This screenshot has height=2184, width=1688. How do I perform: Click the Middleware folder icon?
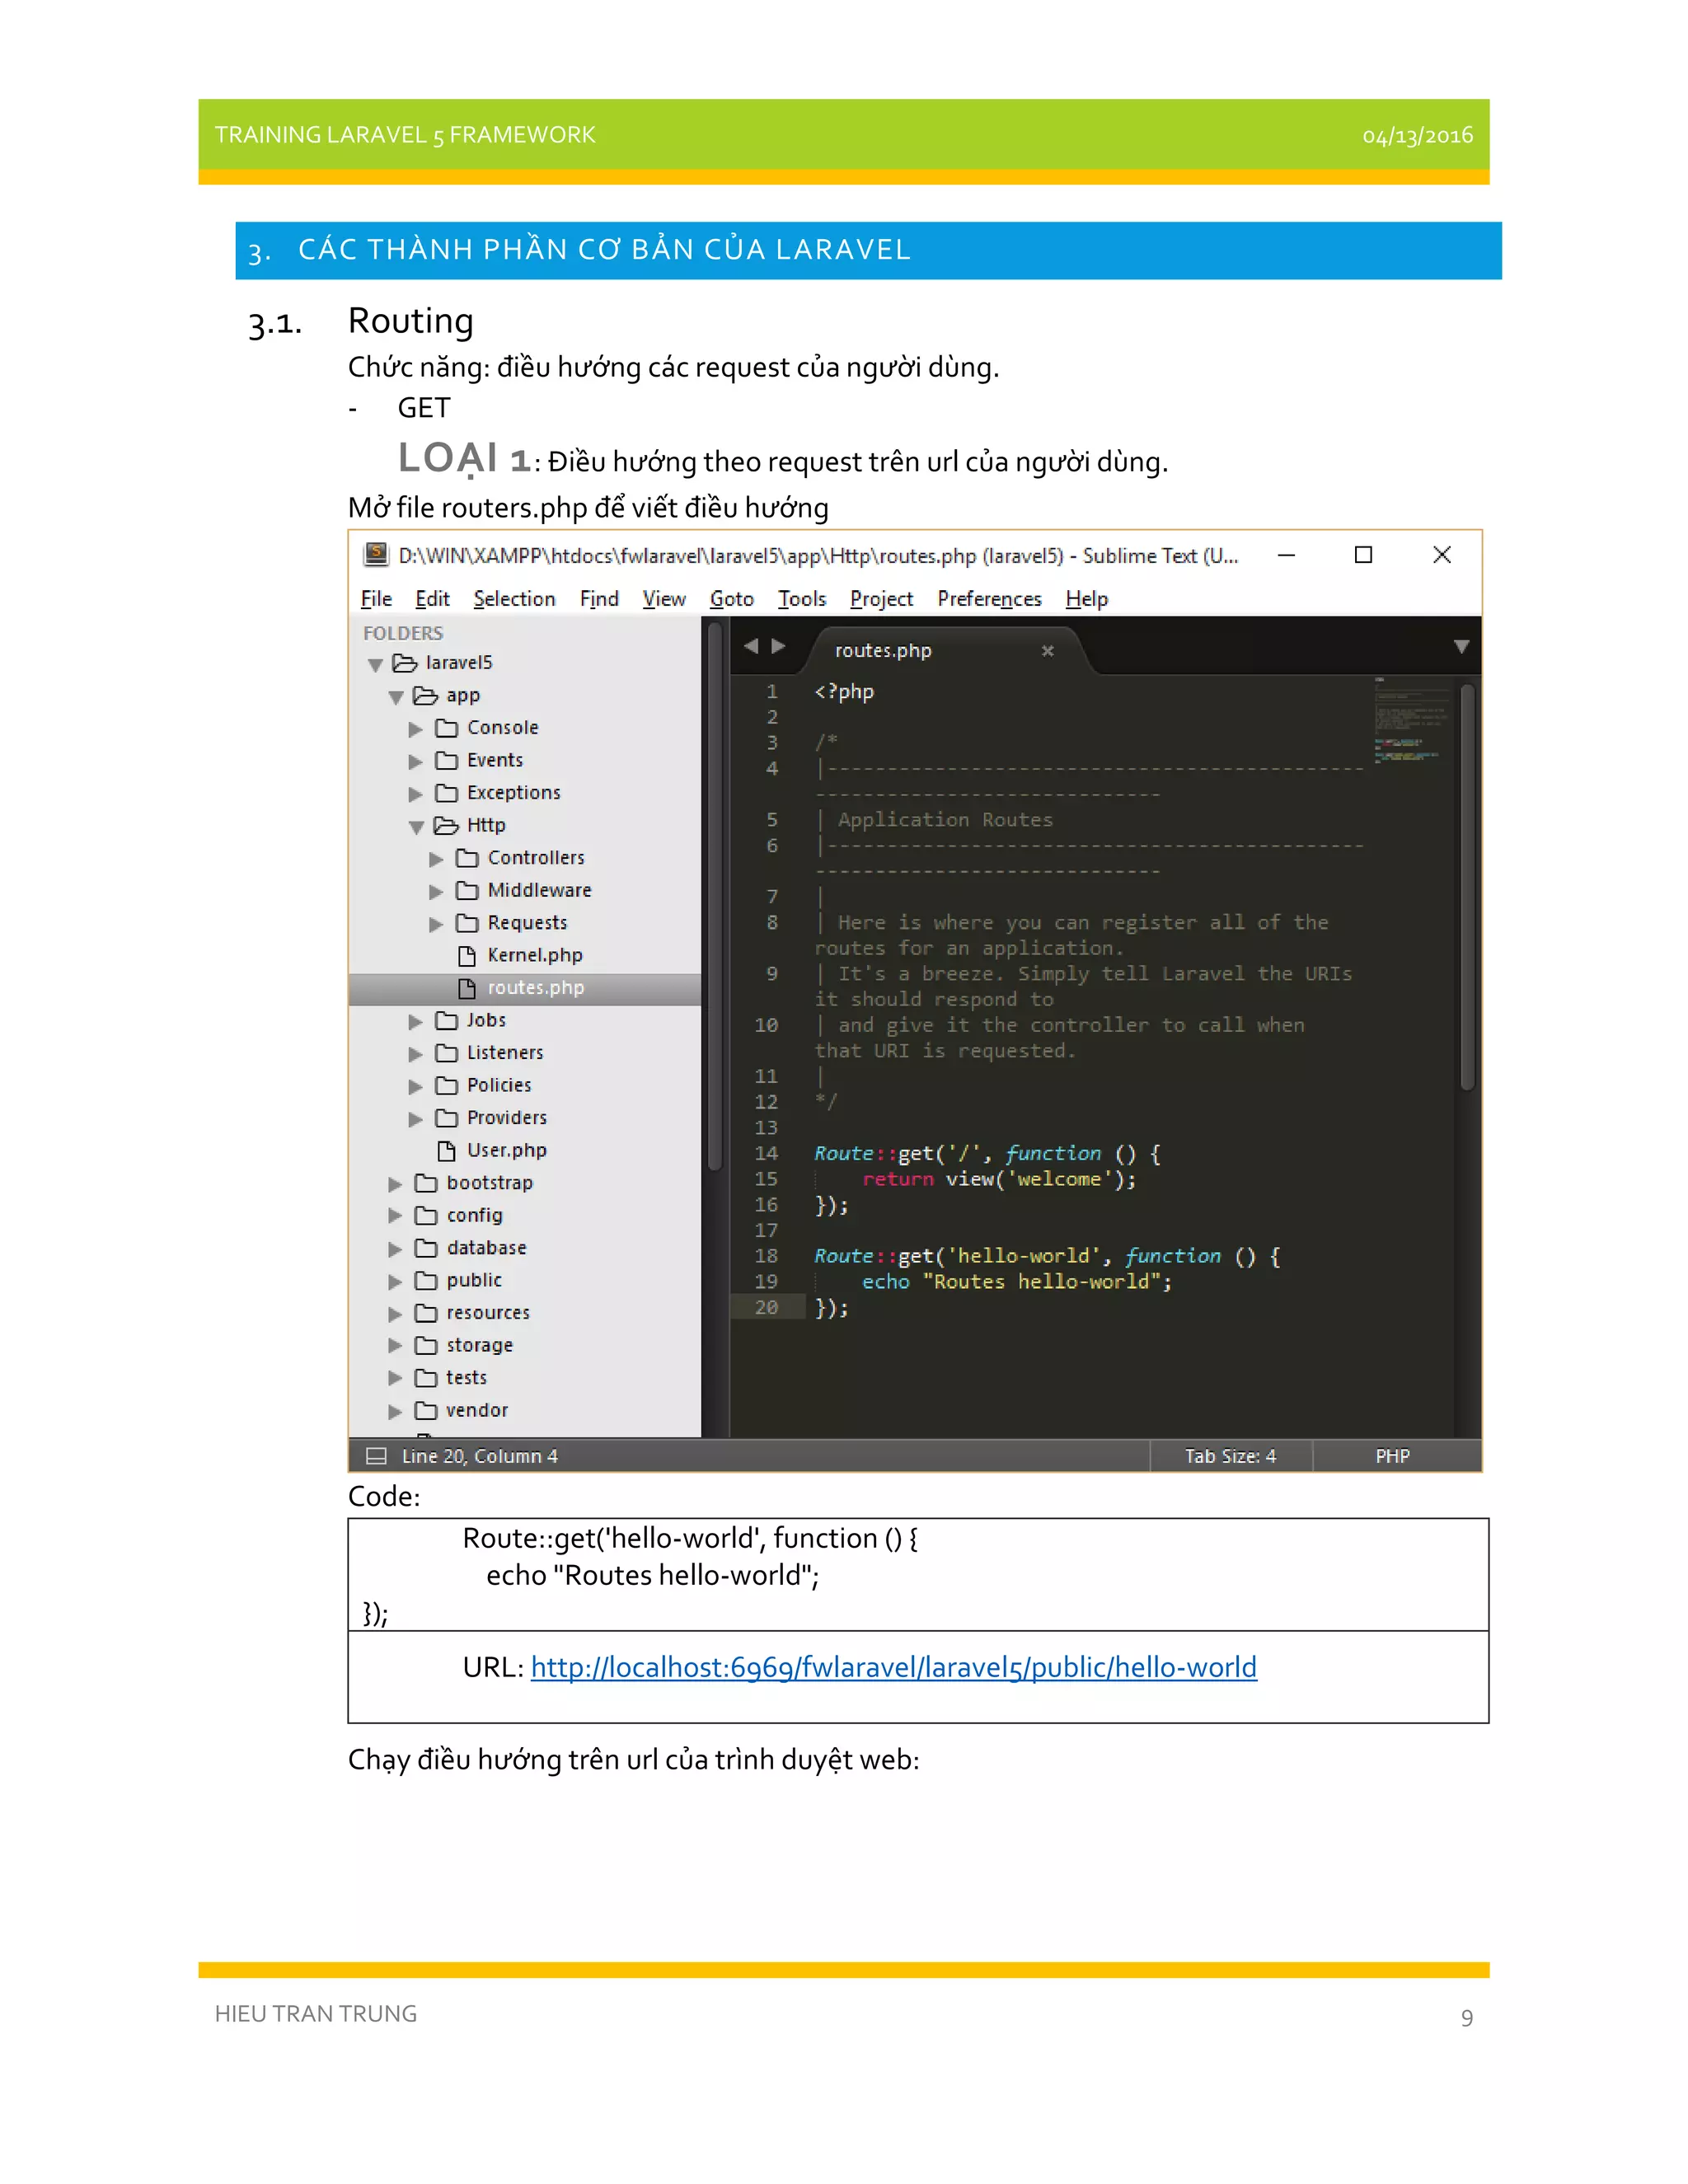tap(467, 891)
